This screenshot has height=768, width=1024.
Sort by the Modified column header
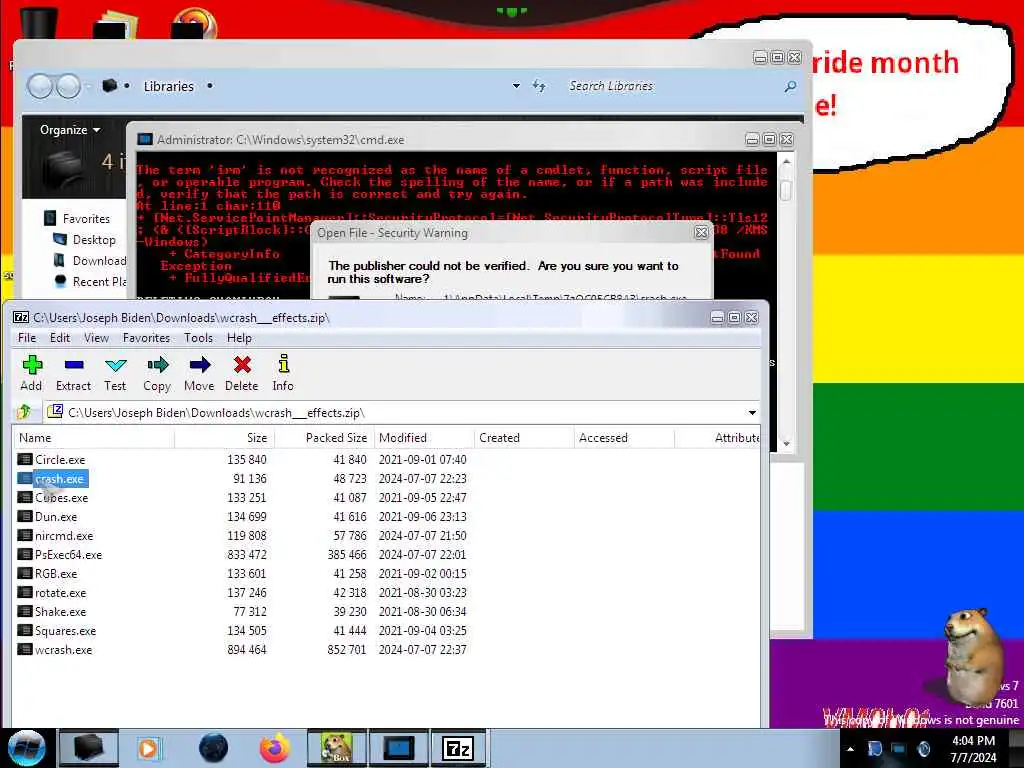424,438
